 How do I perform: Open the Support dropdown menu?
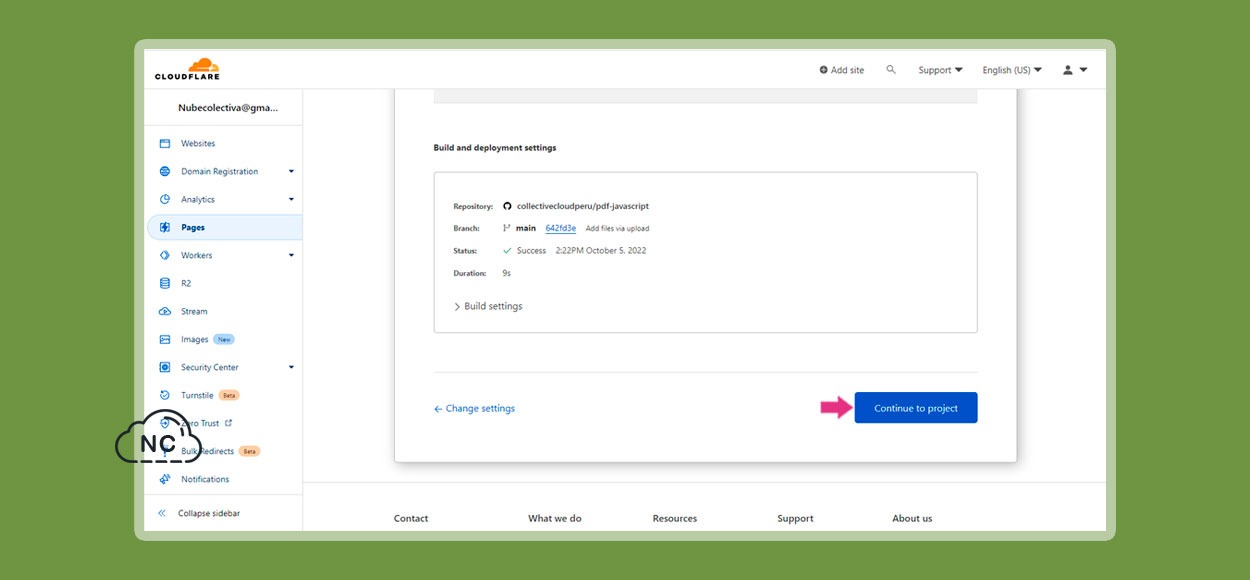click(x=940, y=70)
